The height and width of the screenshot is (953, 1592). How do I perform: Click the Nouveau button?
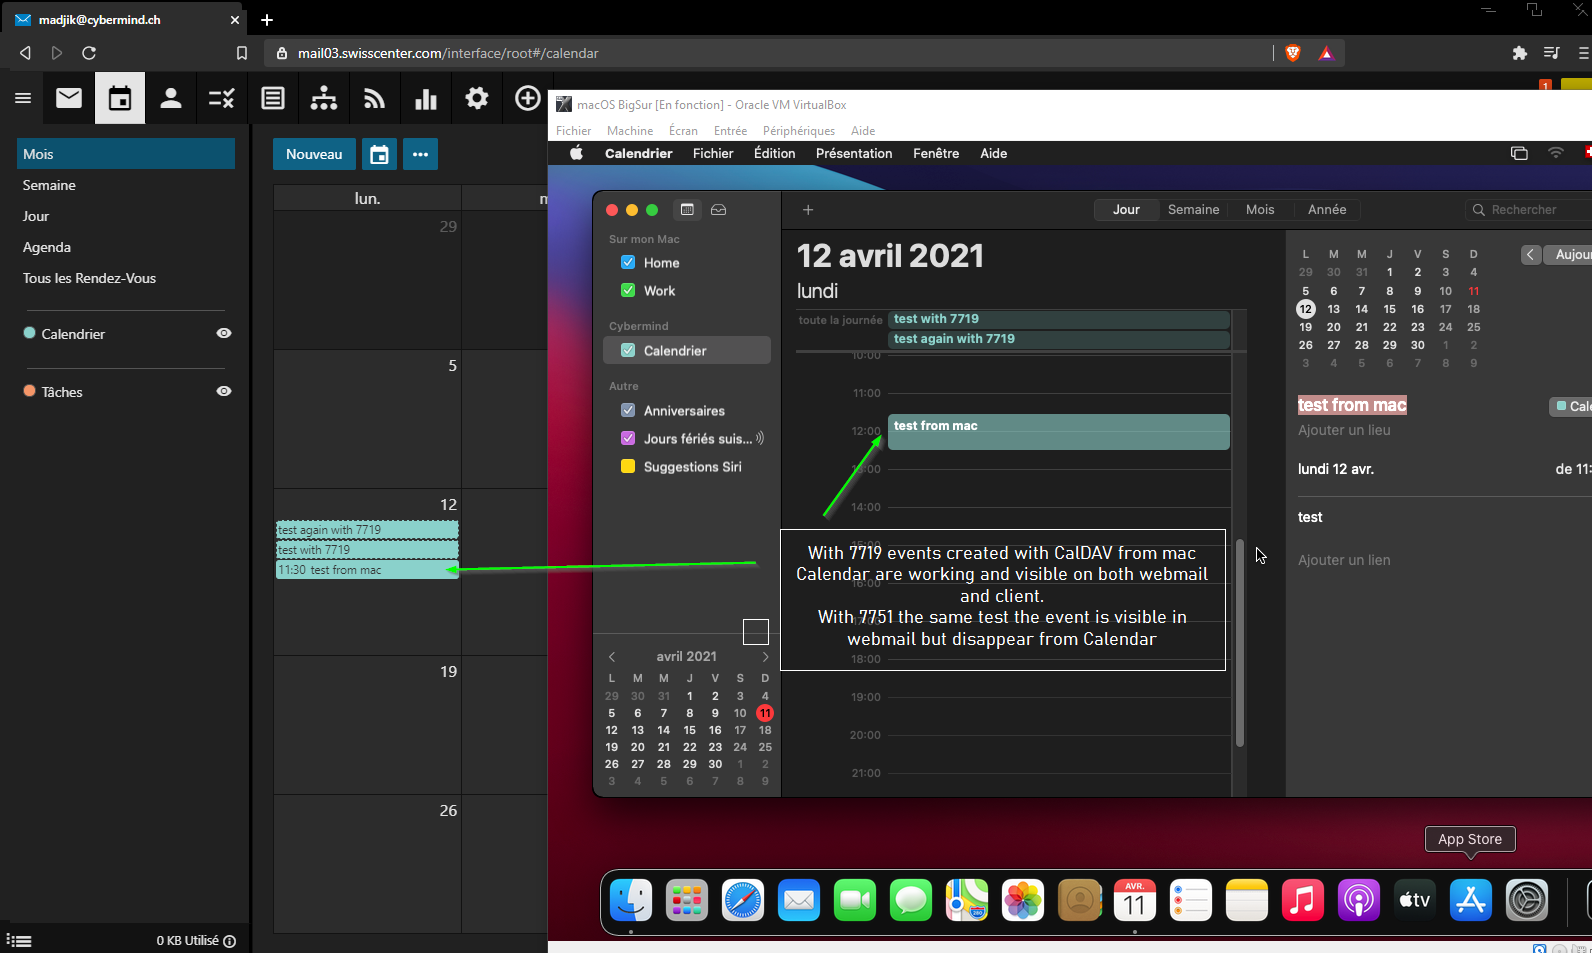[314, 154]
